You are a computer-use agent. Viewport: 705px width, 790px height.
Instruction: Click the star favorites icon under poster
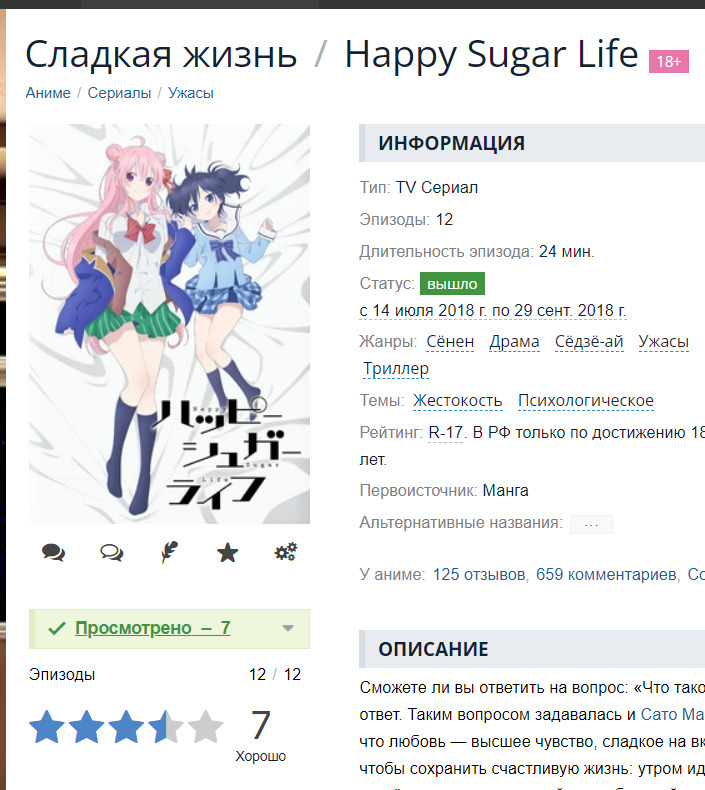click(x=227, y=553)
